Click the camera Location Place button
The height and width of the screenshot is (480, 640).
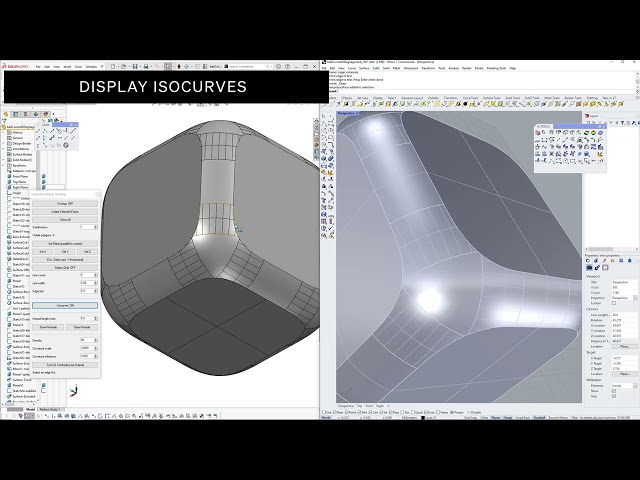(624, 347)
